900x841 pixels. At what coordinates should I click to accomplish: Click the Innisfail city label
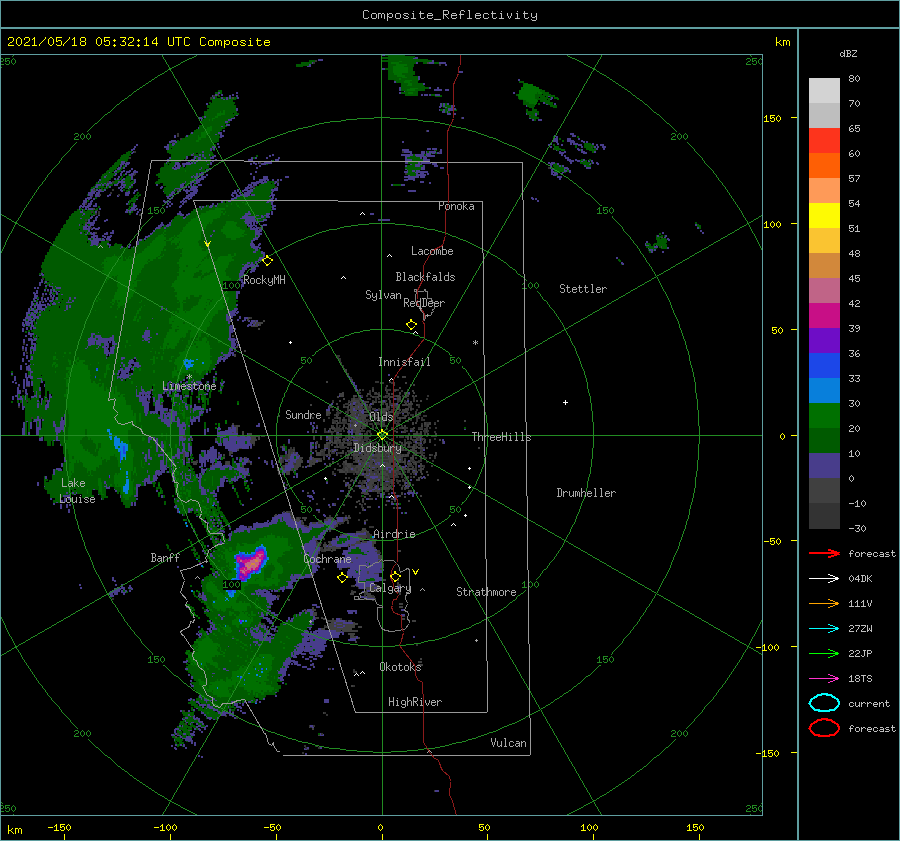404,362
